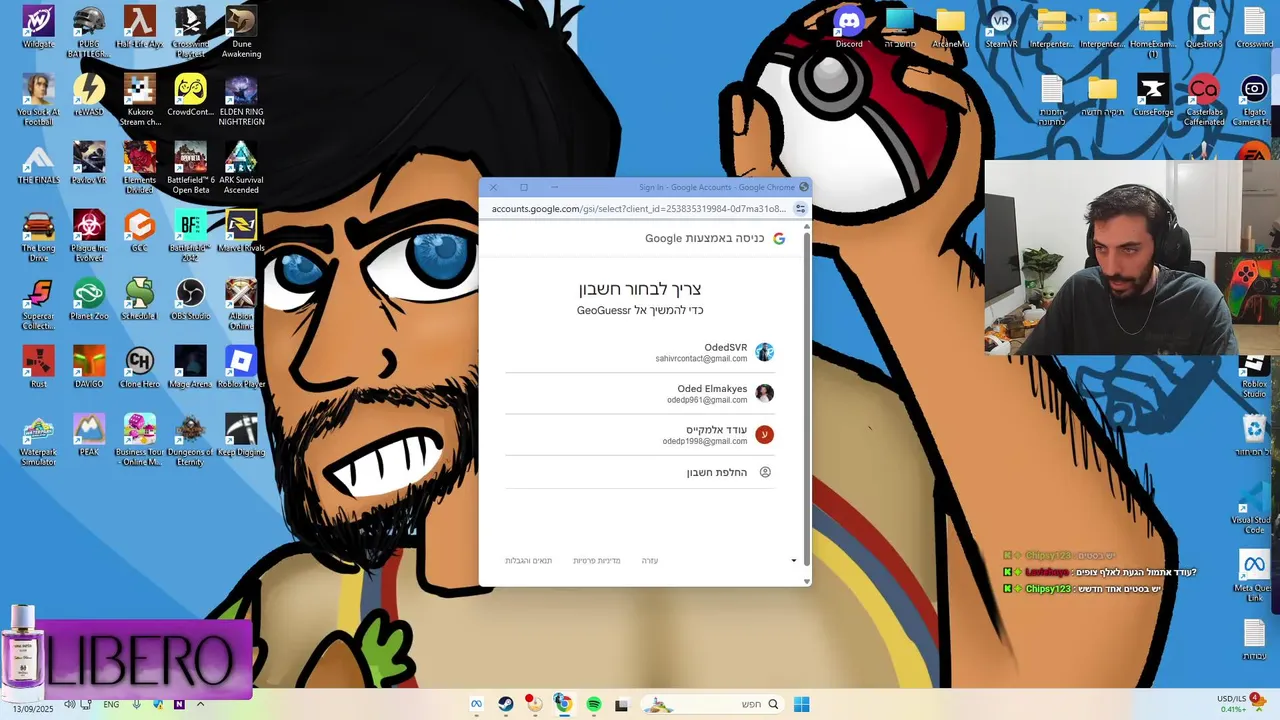Click the Chrome address bar with accounts.google.com
This screenshot has width=1280, height=720.
(638, 209)
